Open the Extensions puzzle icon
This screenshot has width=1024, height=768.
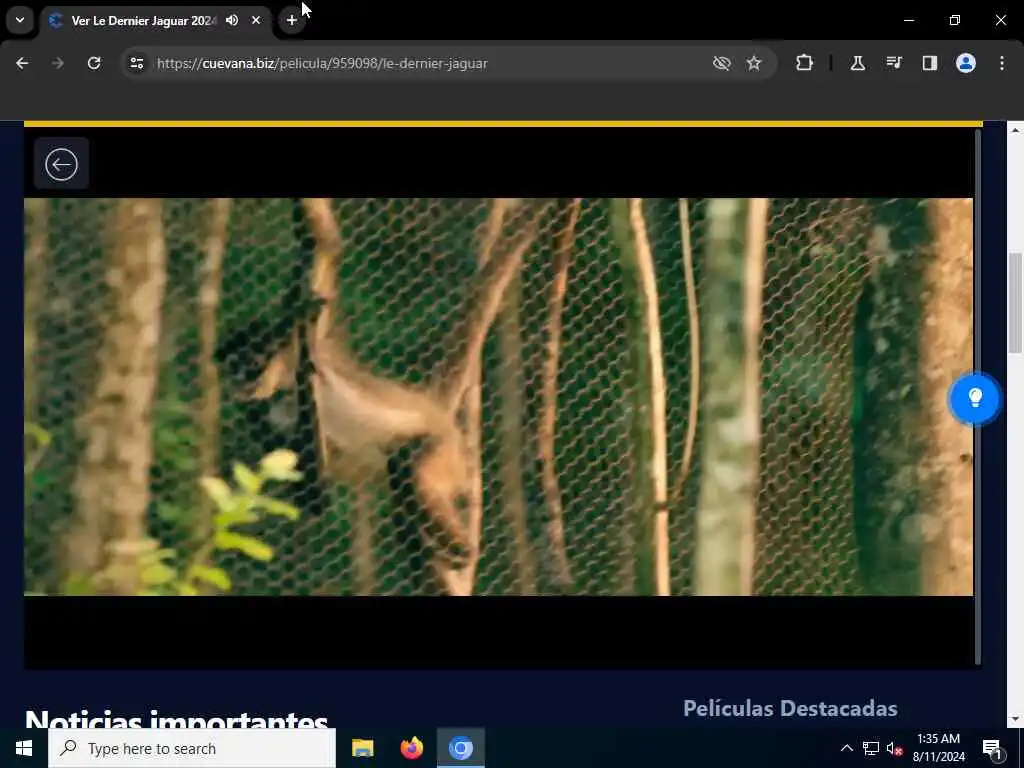pos(805,63)
